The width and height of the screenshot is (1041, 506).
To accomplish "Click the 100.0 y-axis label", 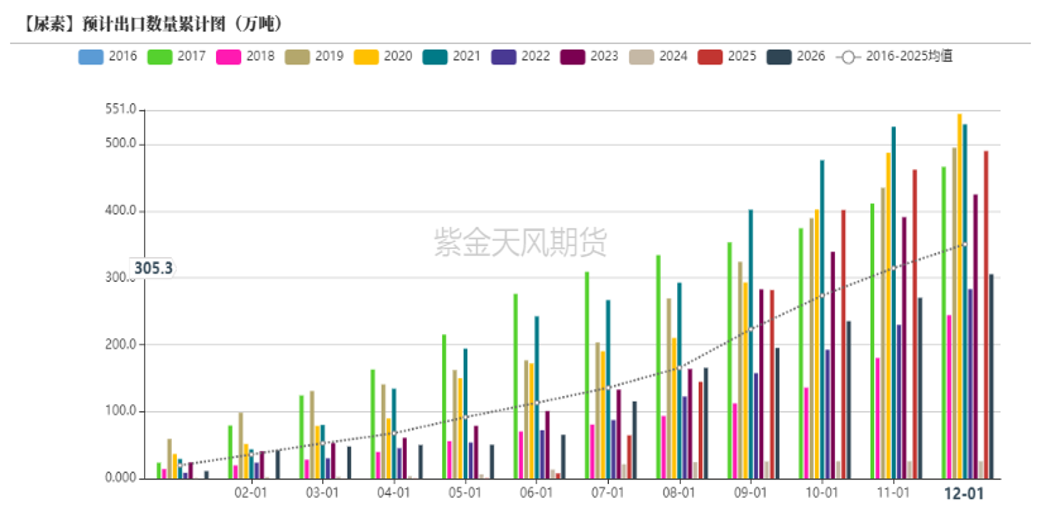I will 122,412.
